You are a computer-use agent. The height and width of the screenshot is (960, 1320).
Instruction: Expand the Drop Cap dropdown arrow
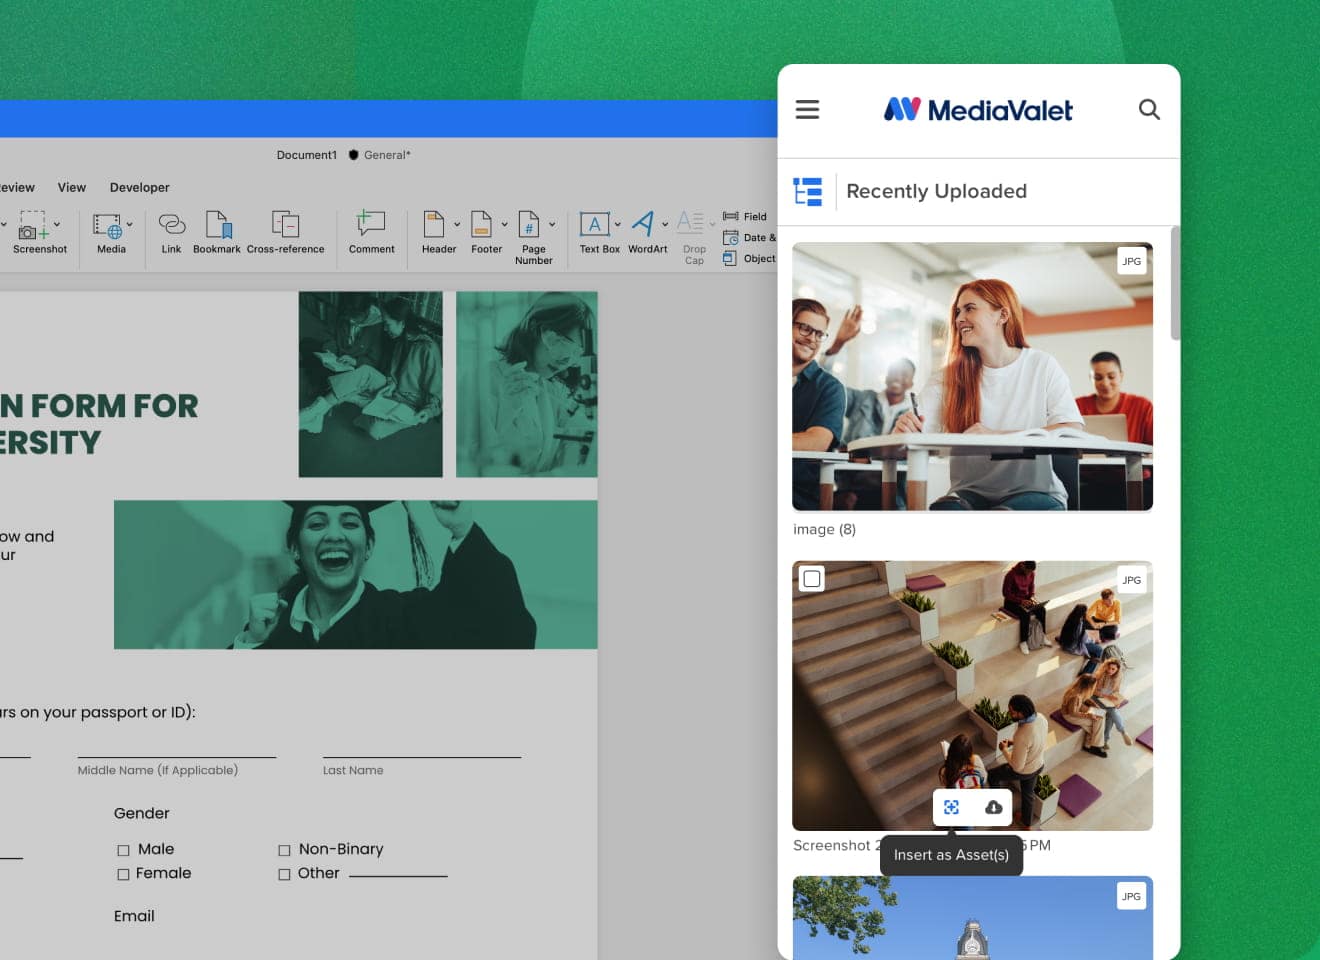[x=712, y=224]
